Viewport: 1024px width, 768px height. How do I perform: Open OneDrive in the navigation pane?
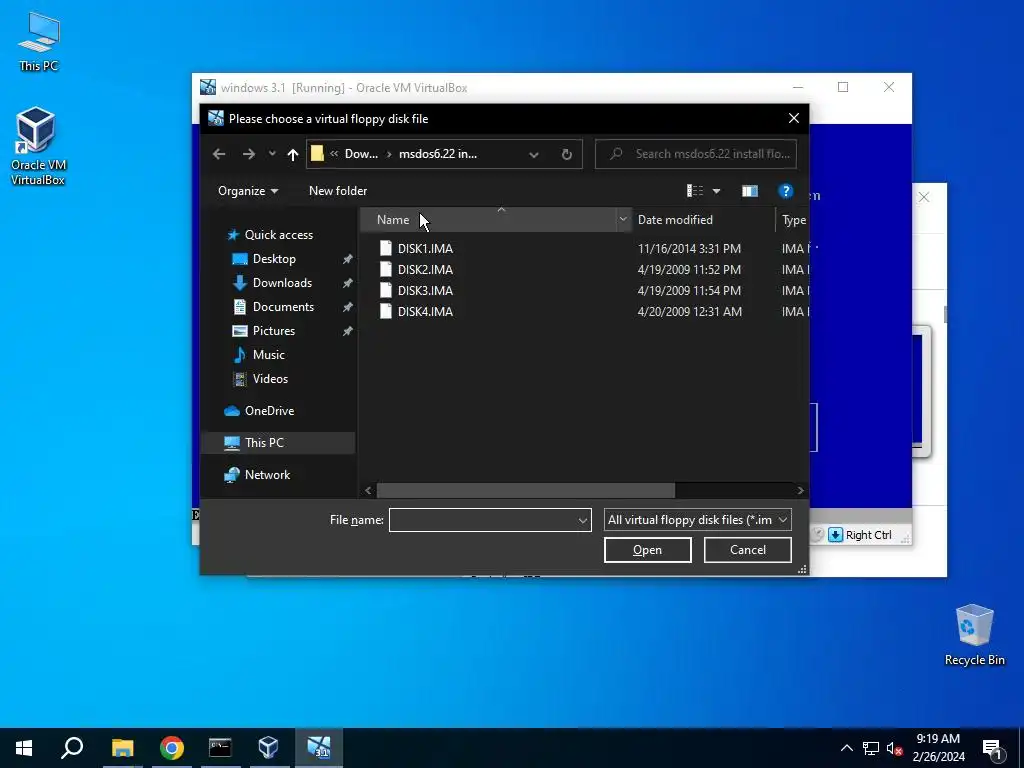tap(269, 411)
